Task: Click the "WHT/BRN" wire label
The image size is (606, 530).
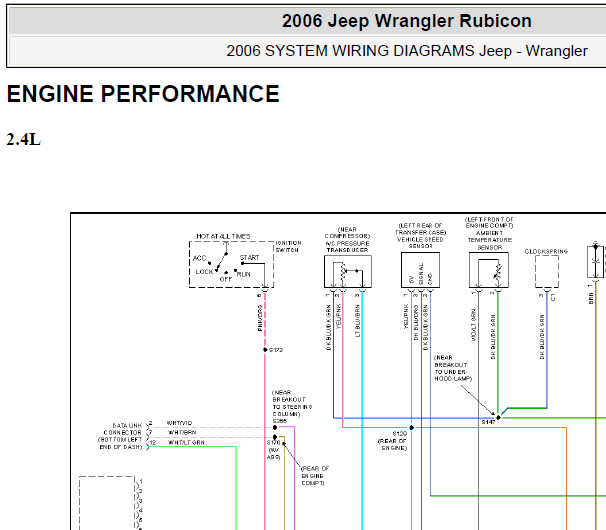Action: coord(182,433)
